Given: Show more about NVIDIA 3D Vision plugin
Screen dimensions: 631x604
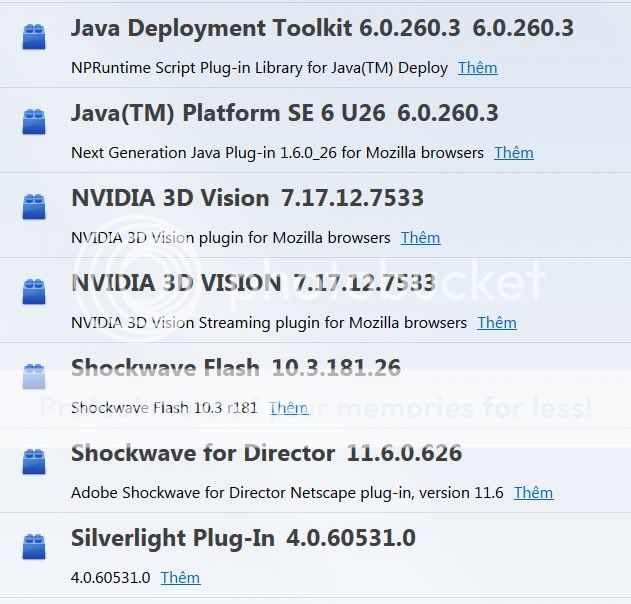Looking at the screenshot, I should tap(421, 237).
